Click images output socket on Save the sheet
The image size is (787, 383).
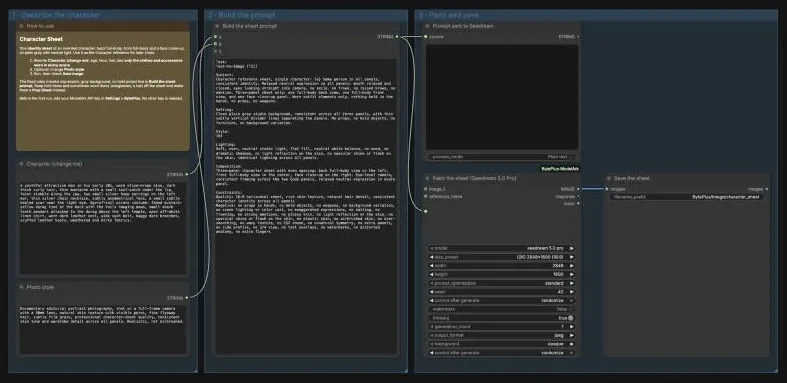766,189
